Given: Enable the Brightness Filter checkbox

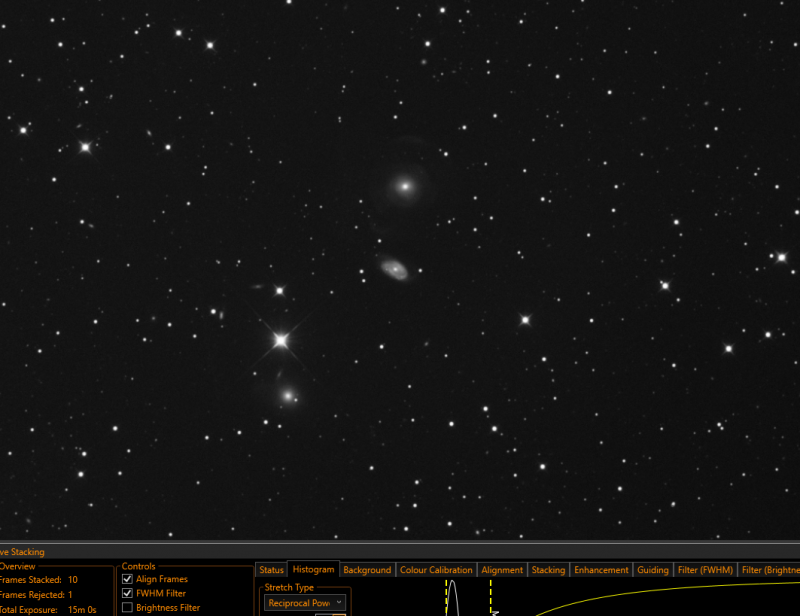Looking at the screenshot, I should click(128, 608).
